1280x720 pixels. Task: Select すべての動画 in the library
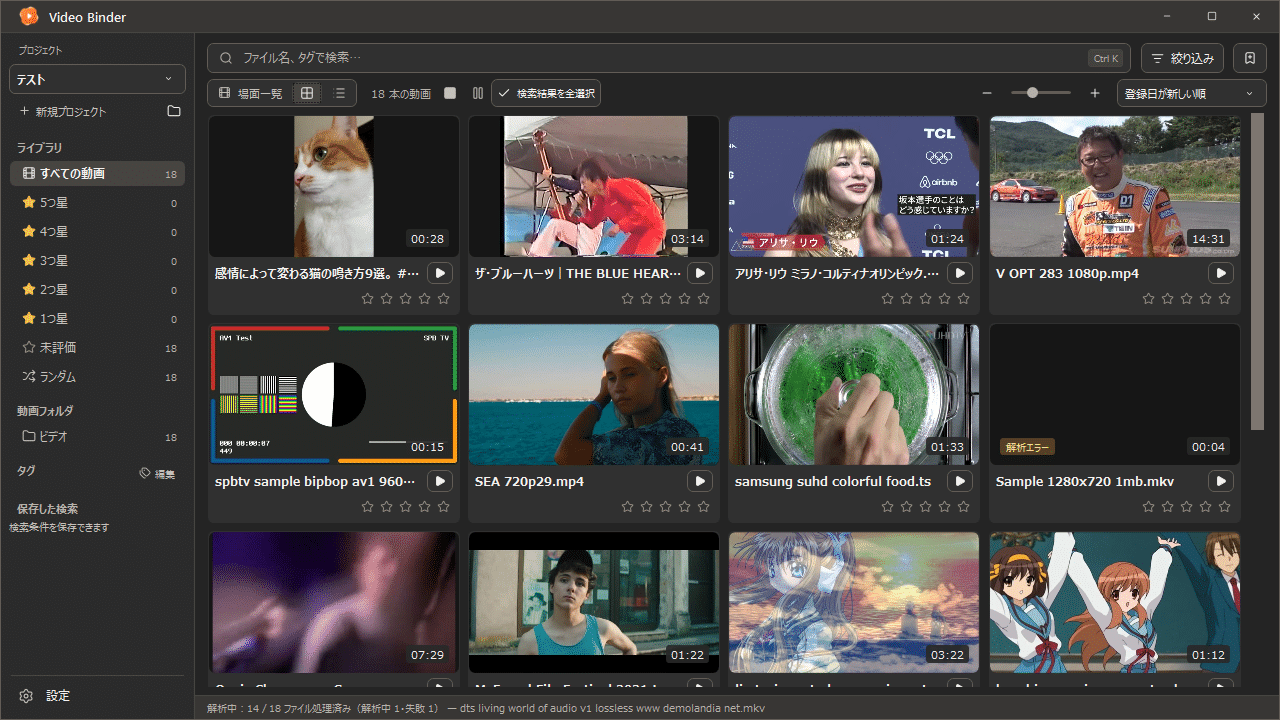97,174
